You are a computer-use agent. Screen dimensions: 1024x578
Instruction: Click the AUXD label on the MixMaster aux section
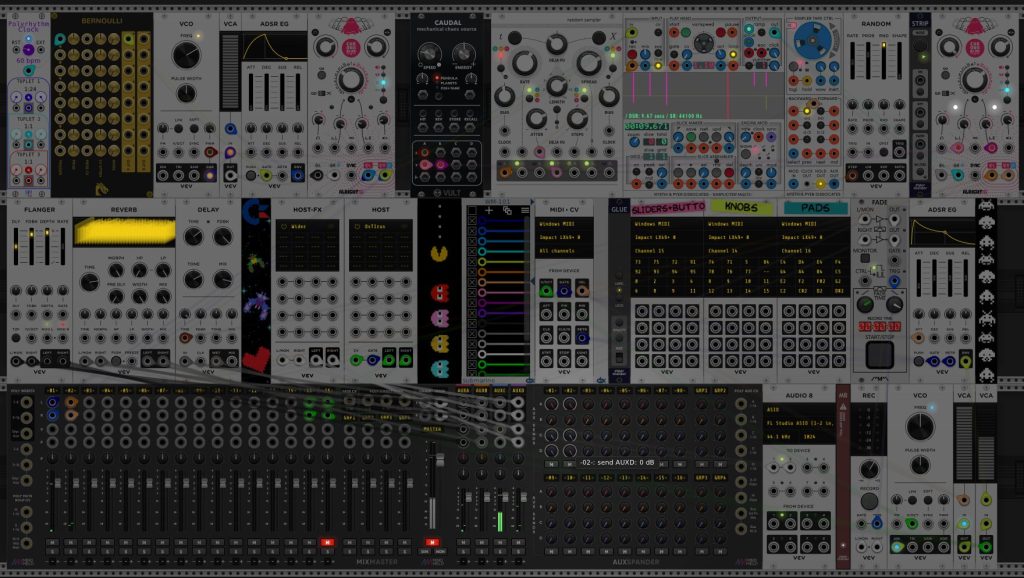click(x=518, y=391)
